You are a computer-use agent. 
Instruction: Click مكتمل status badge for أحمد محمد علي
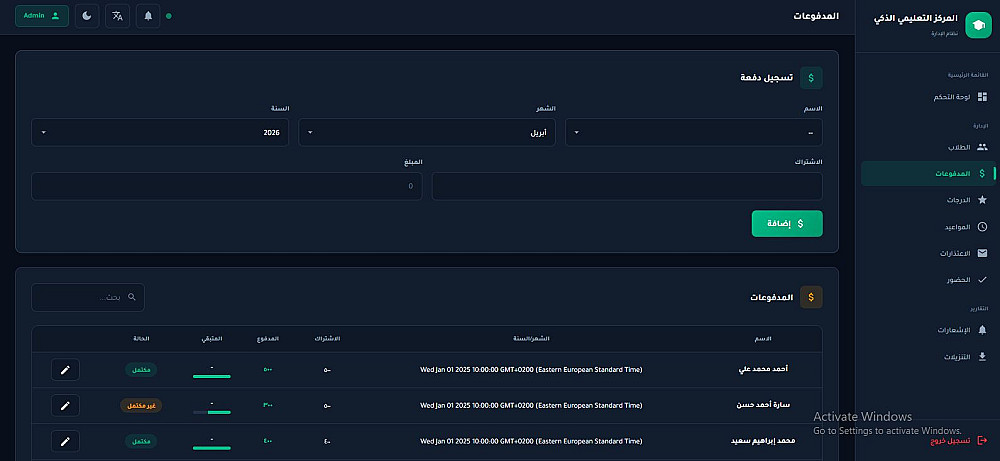[141, 370]
